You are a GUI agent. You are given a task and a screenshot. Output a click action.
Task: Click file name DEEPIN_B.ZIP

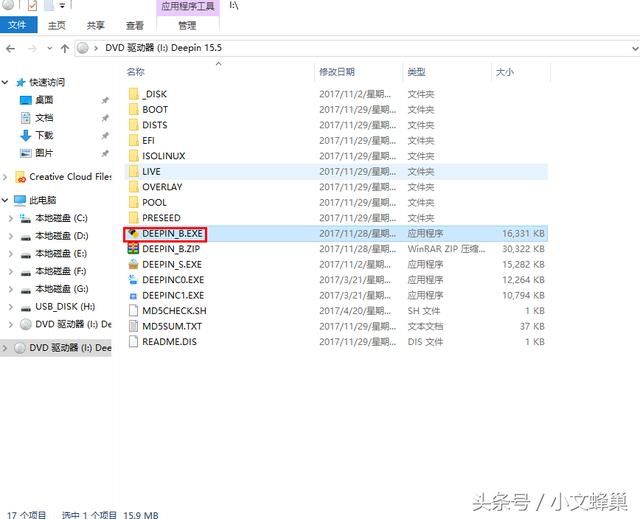[171, 249]
